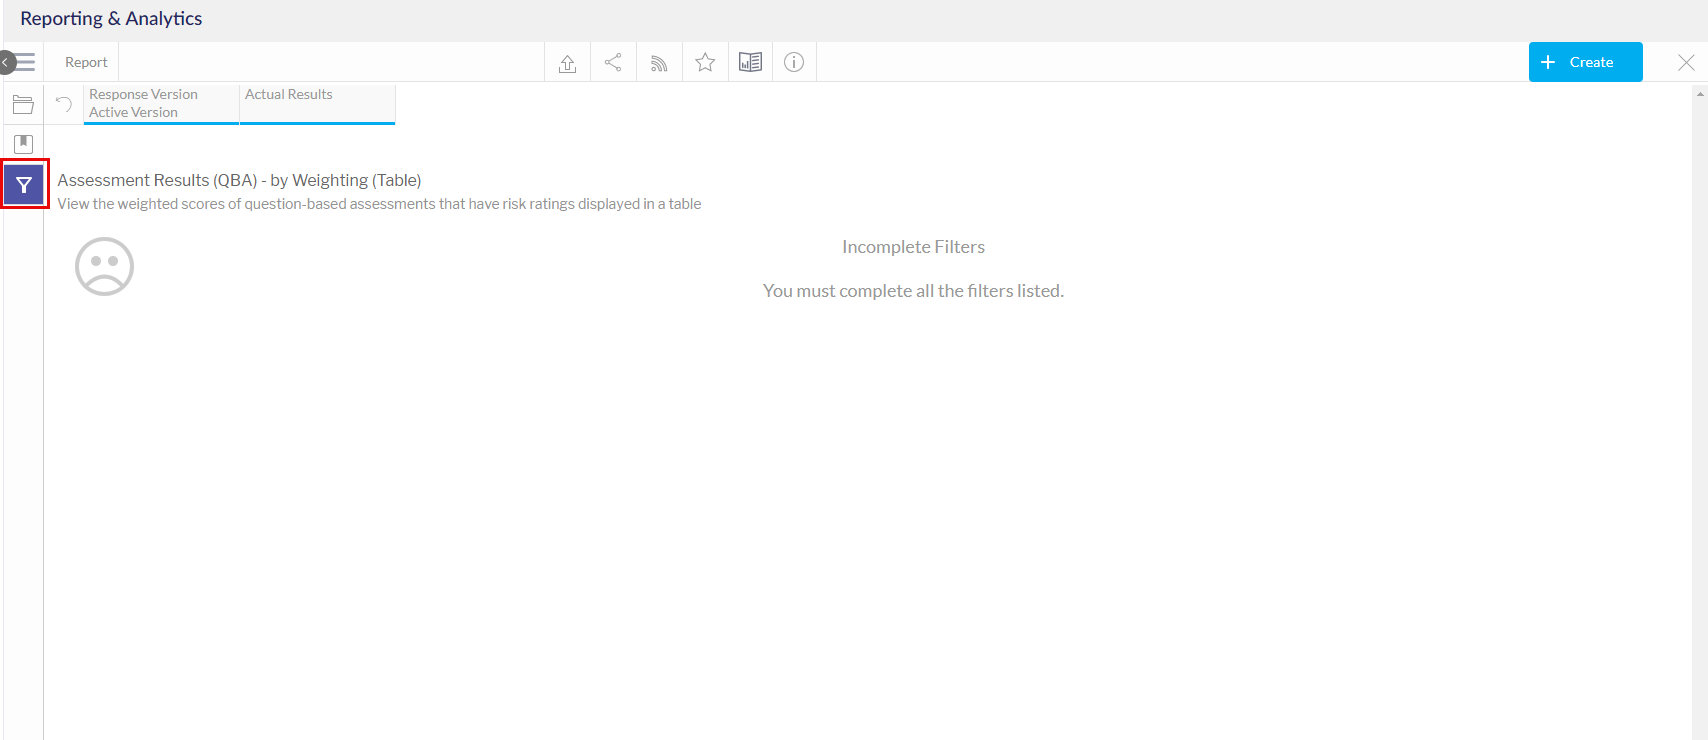The width and height of the screenshot is (1708, 740).
Task: Open the share icon
Action: point(613,62)
